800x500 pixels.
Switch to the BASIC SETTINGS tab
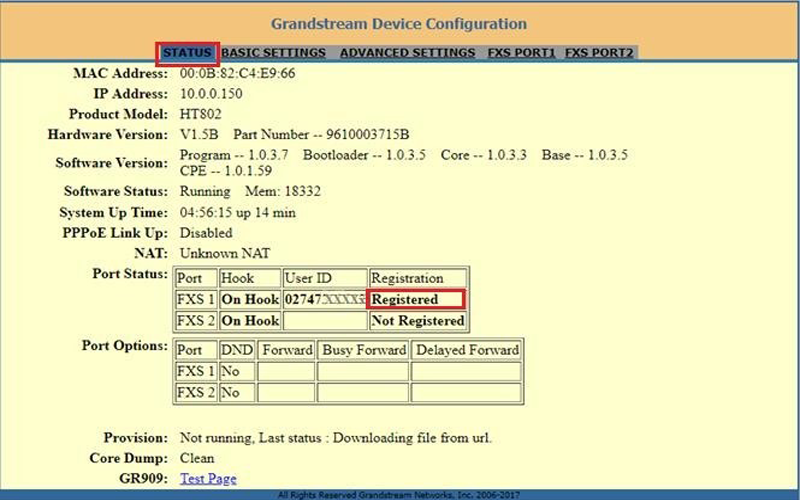(x=273, y=53)
